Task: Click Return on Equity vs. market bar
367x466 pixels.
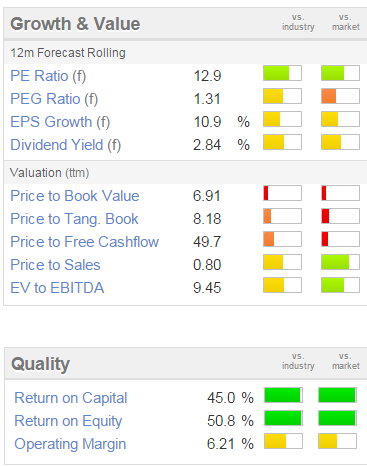Action: (x=337, y=418)
